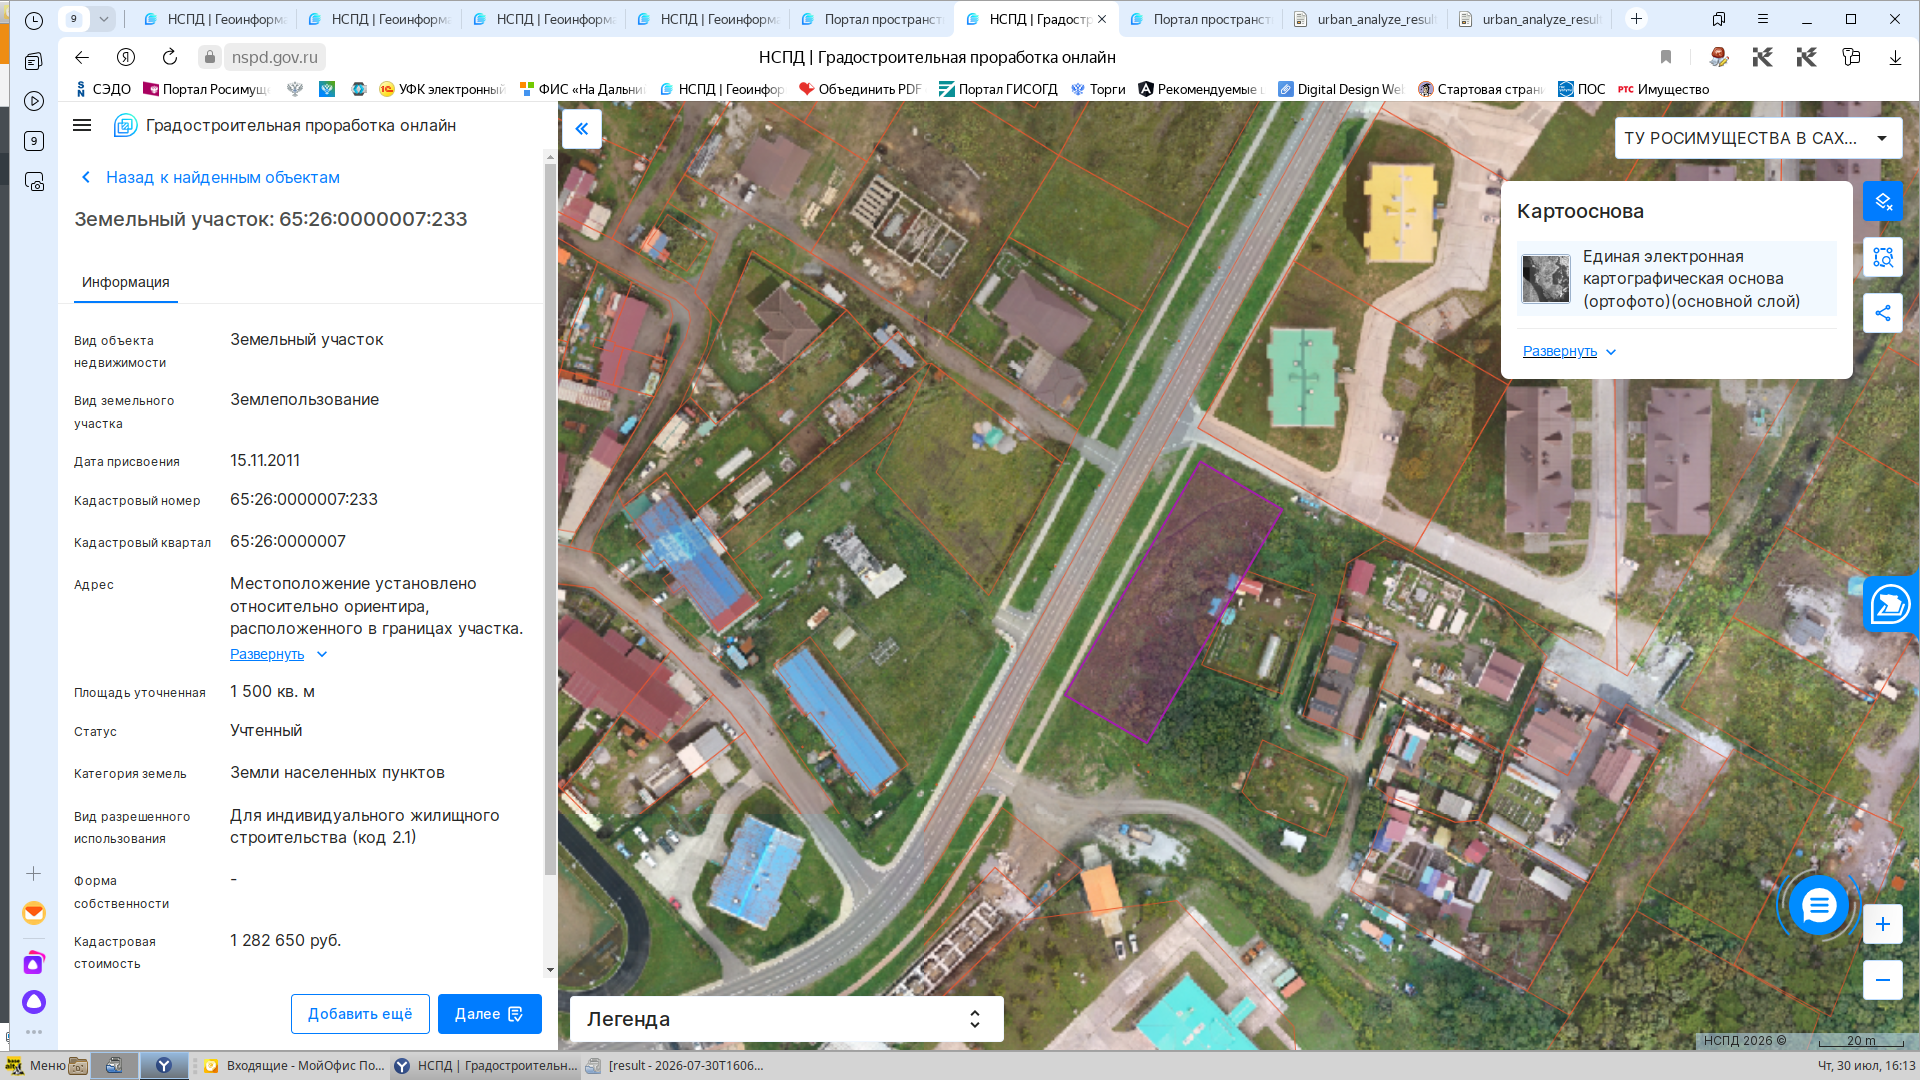Open the map layers tool icon
Image resolution: width=1920 pixels, height=1080 pixels.
[x=1882, y=202]
